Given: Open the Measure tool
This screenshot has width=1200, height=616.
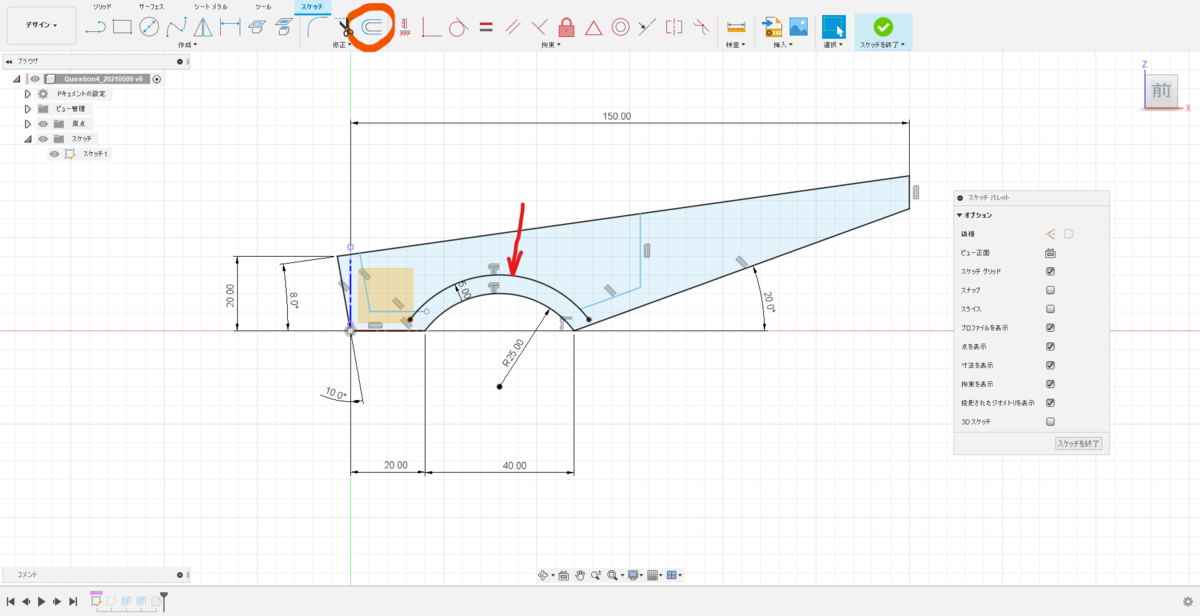Looking at the screenshot, I should [736, 27].
